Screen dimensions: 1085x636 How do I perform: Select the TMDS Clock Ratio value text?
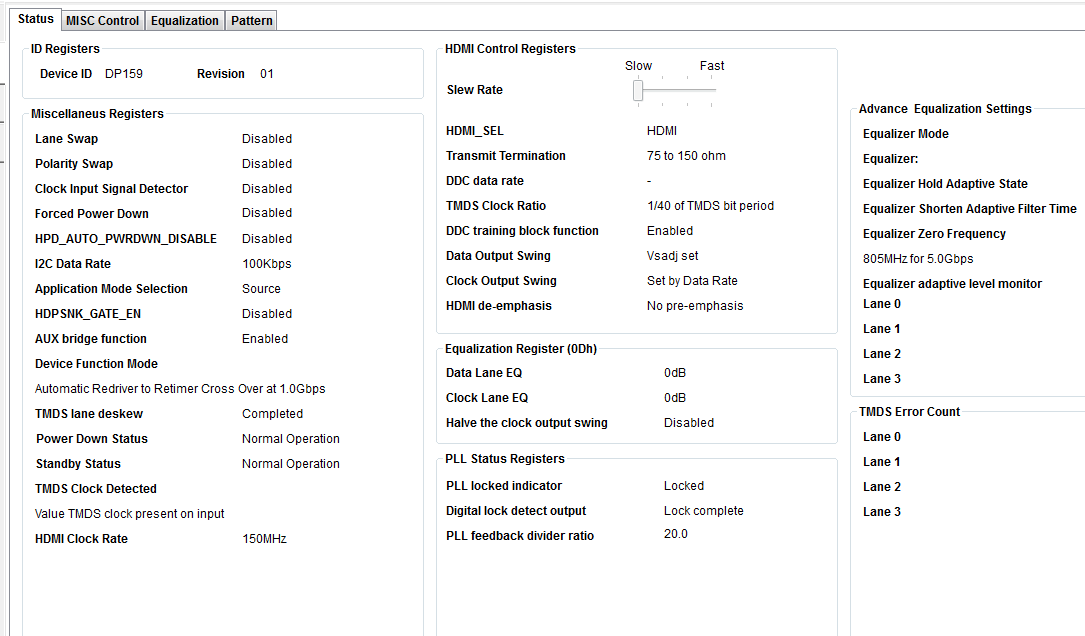click(710, 206)
